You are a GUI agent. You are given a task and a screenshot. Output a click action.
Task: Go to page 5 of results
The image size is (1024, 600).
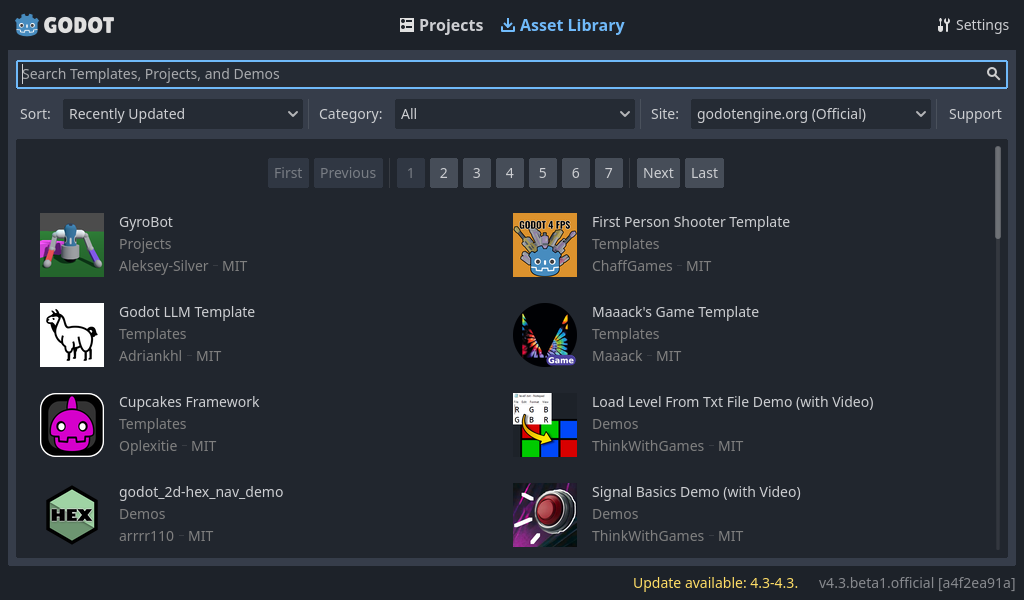pos(542,172)
